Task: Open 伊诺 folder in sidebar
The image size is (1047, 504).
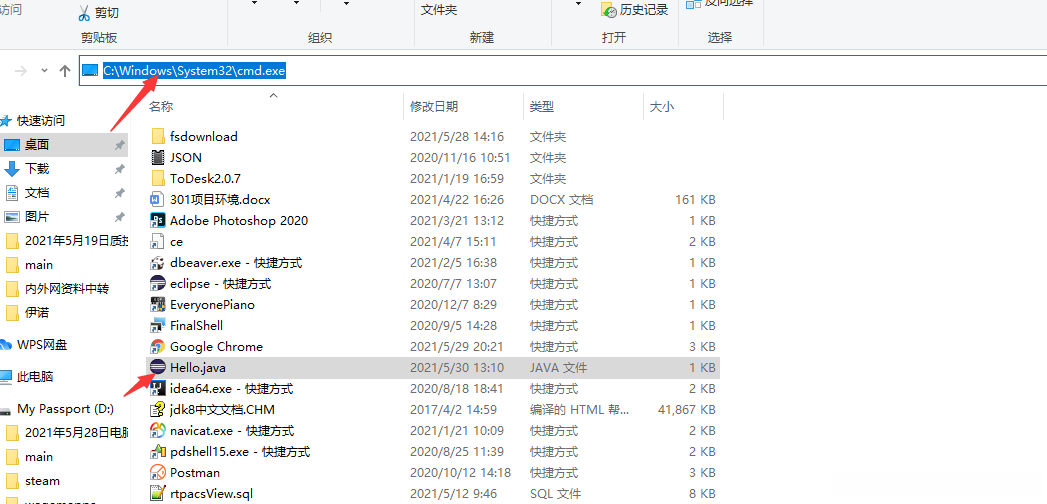Action: [x=37, y=312]
